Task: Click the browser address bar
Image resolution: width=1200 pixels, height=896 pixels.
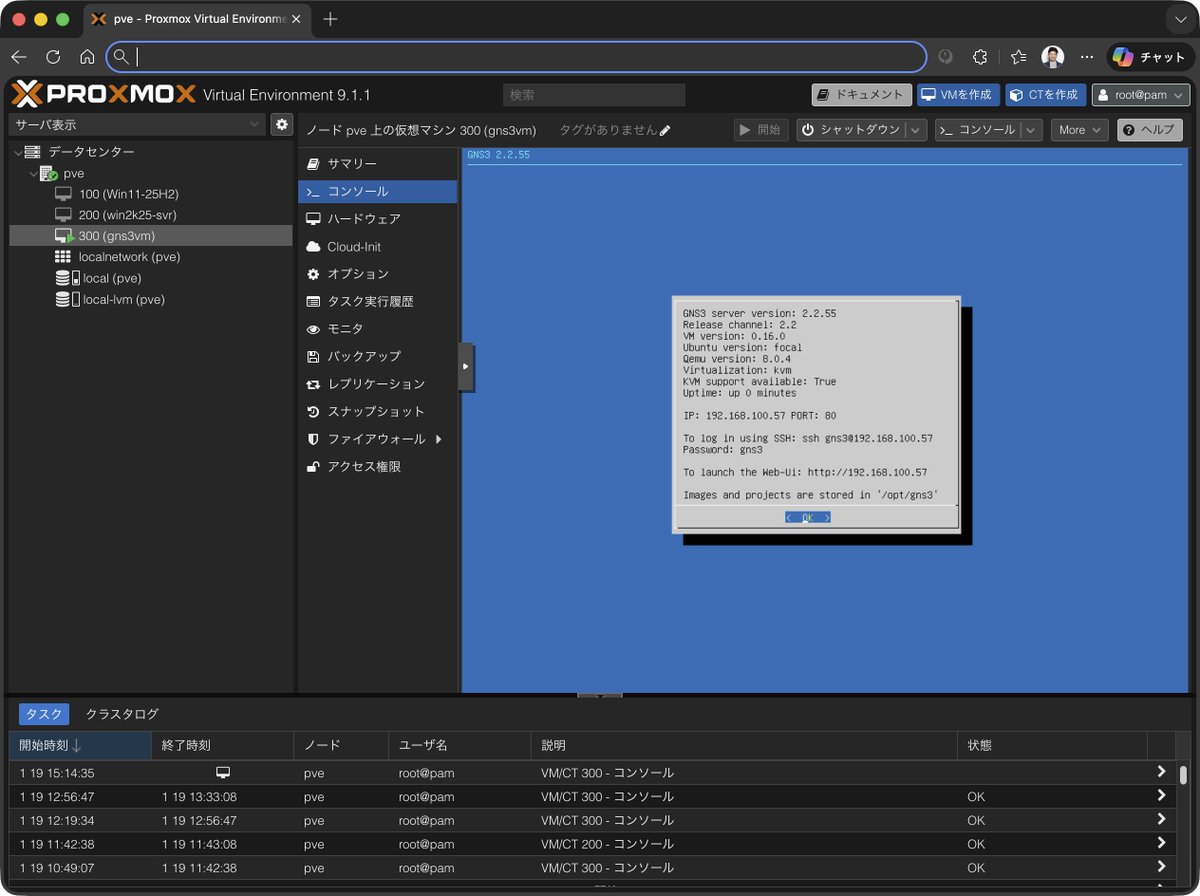Action: click(x=516, y=57)
